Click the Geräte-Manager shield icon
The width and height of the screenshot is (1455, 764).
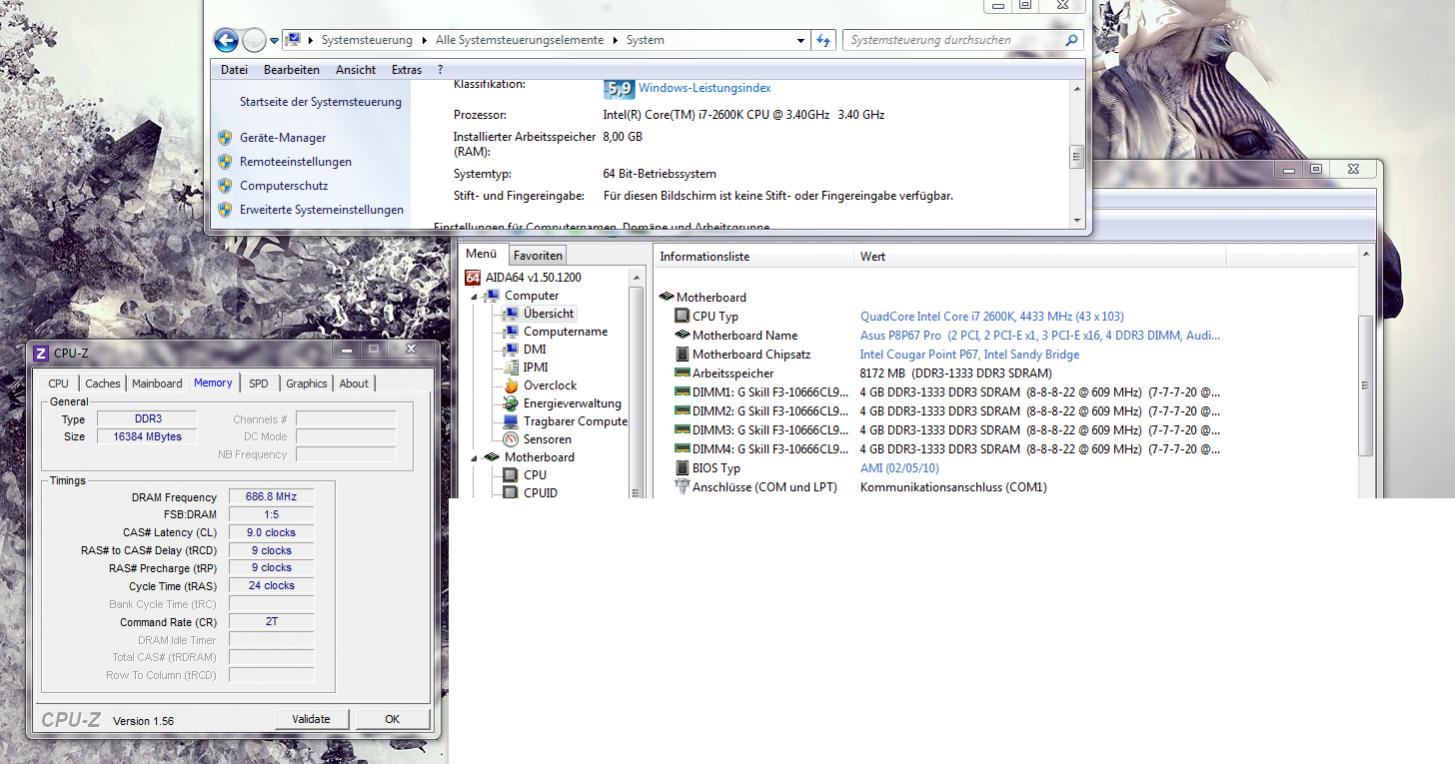pos(224,138)
